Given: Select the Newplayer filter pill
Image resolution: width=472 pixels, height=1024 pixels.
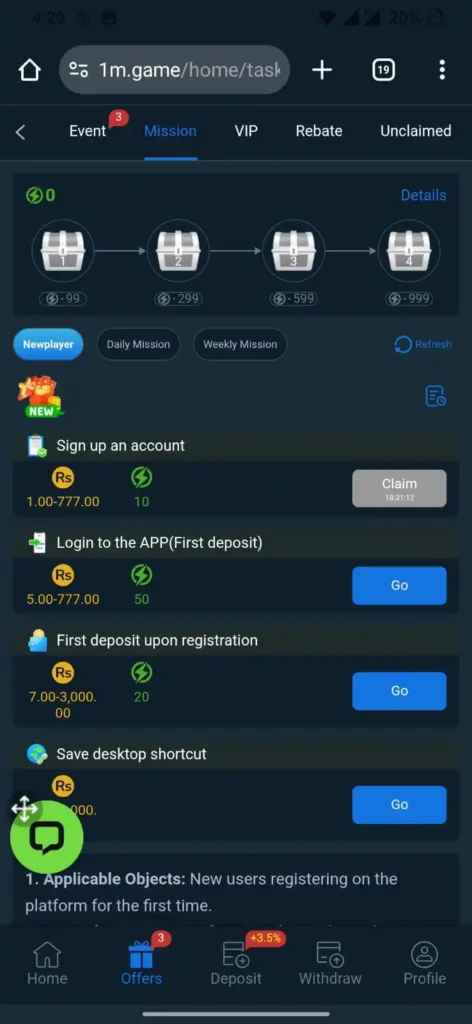Looking at the screenshot, I should (x=48, y=344).
